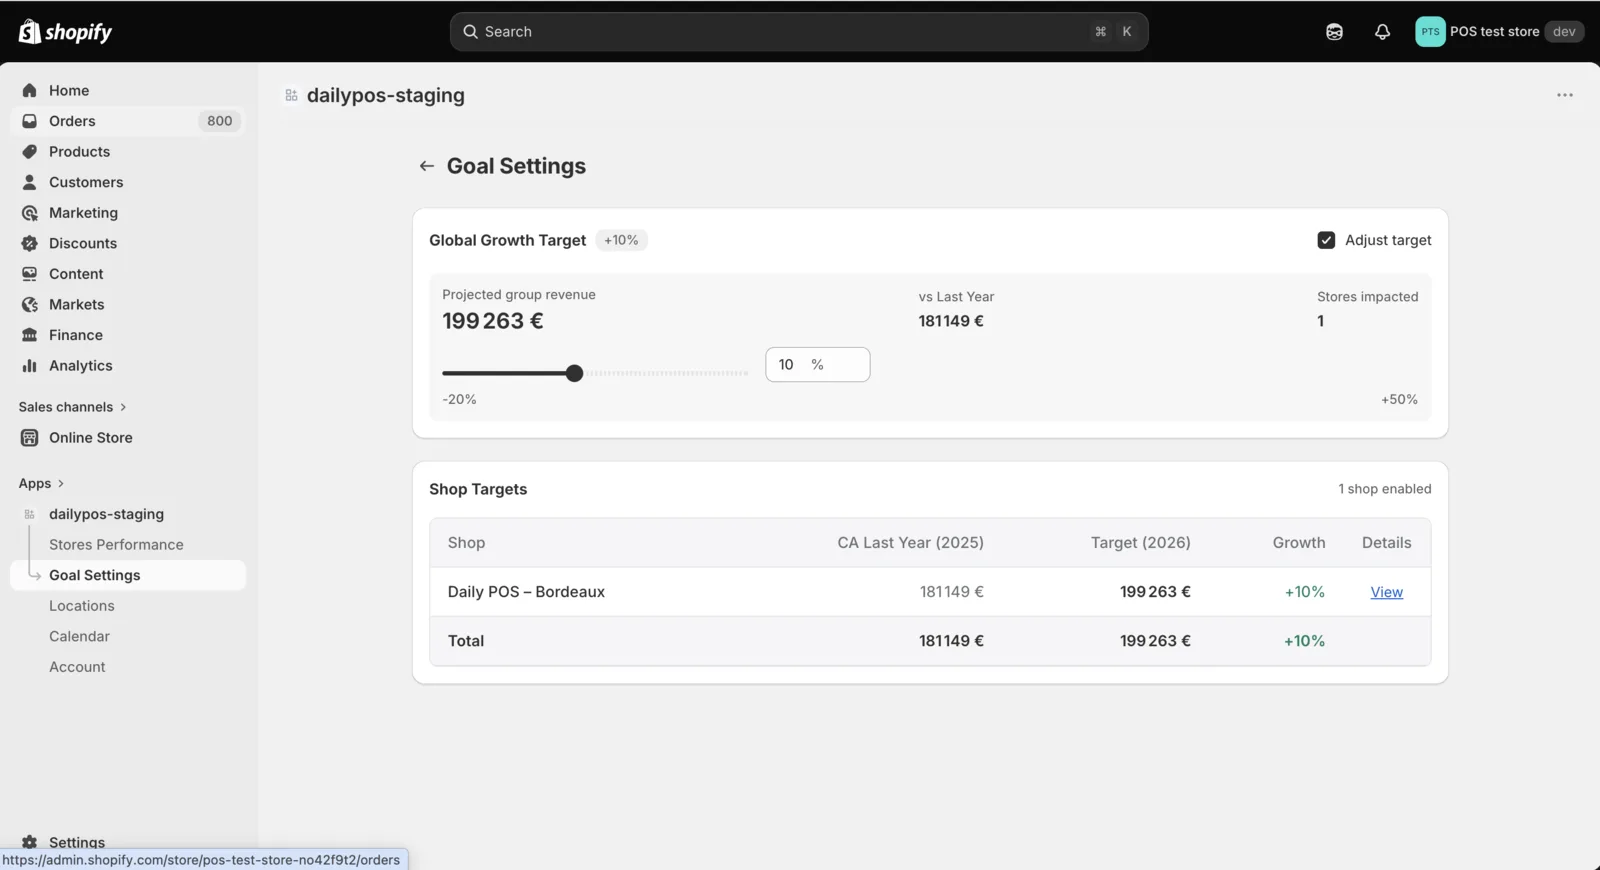Click the Target (2026) column header
This screenshot has width=1600, height=870.
coord(1141,543)
